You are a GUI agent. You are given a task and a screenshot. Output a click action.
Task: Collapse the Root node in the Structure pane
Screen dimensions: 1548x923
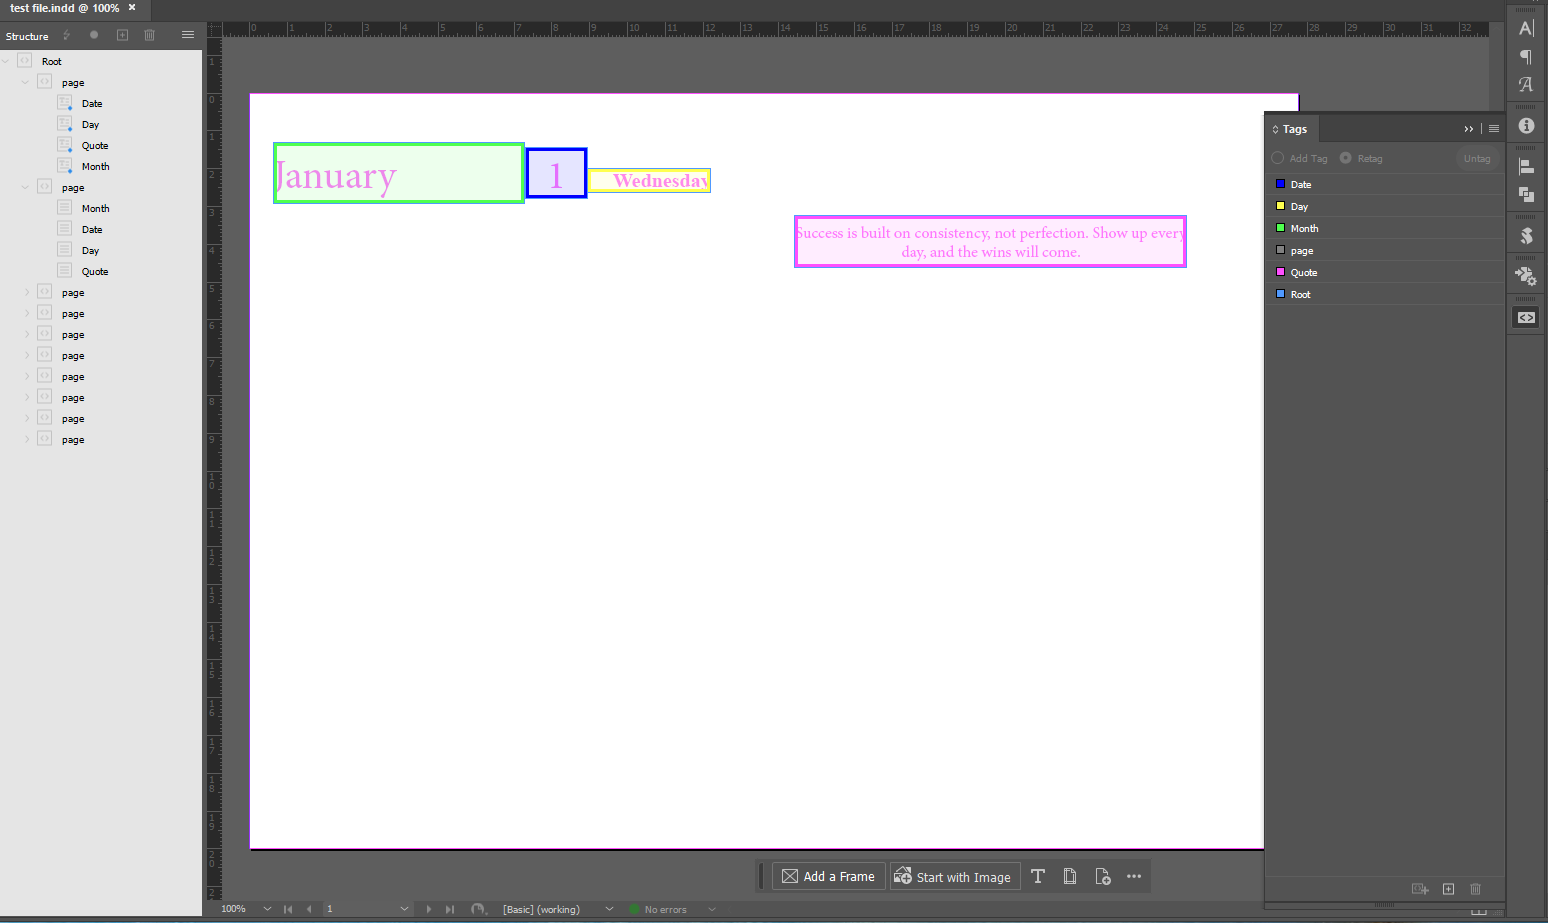[6, 60]
